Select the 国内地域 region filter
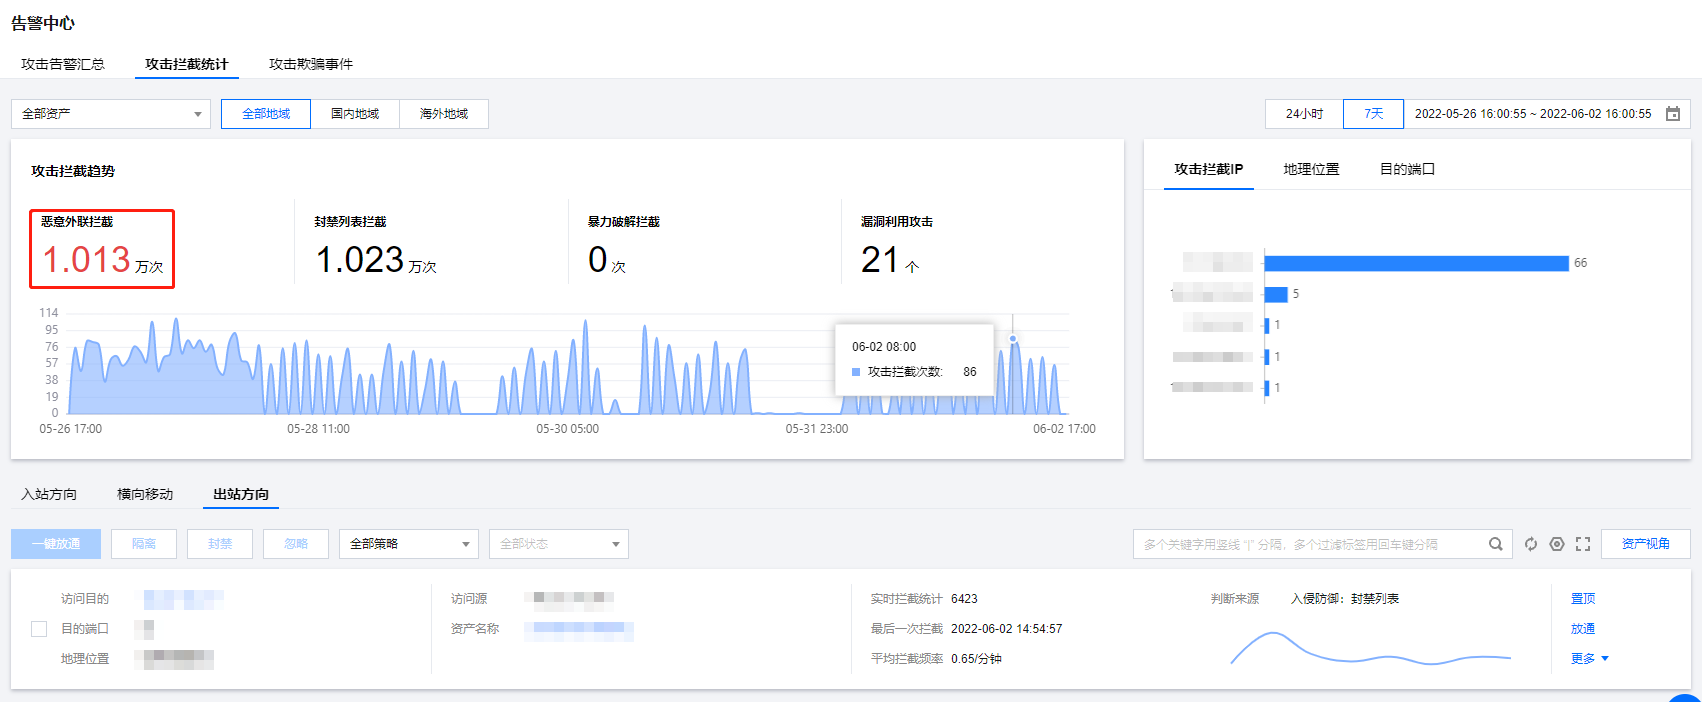Viewport: 1702px width, 702px height. point(355,114)
